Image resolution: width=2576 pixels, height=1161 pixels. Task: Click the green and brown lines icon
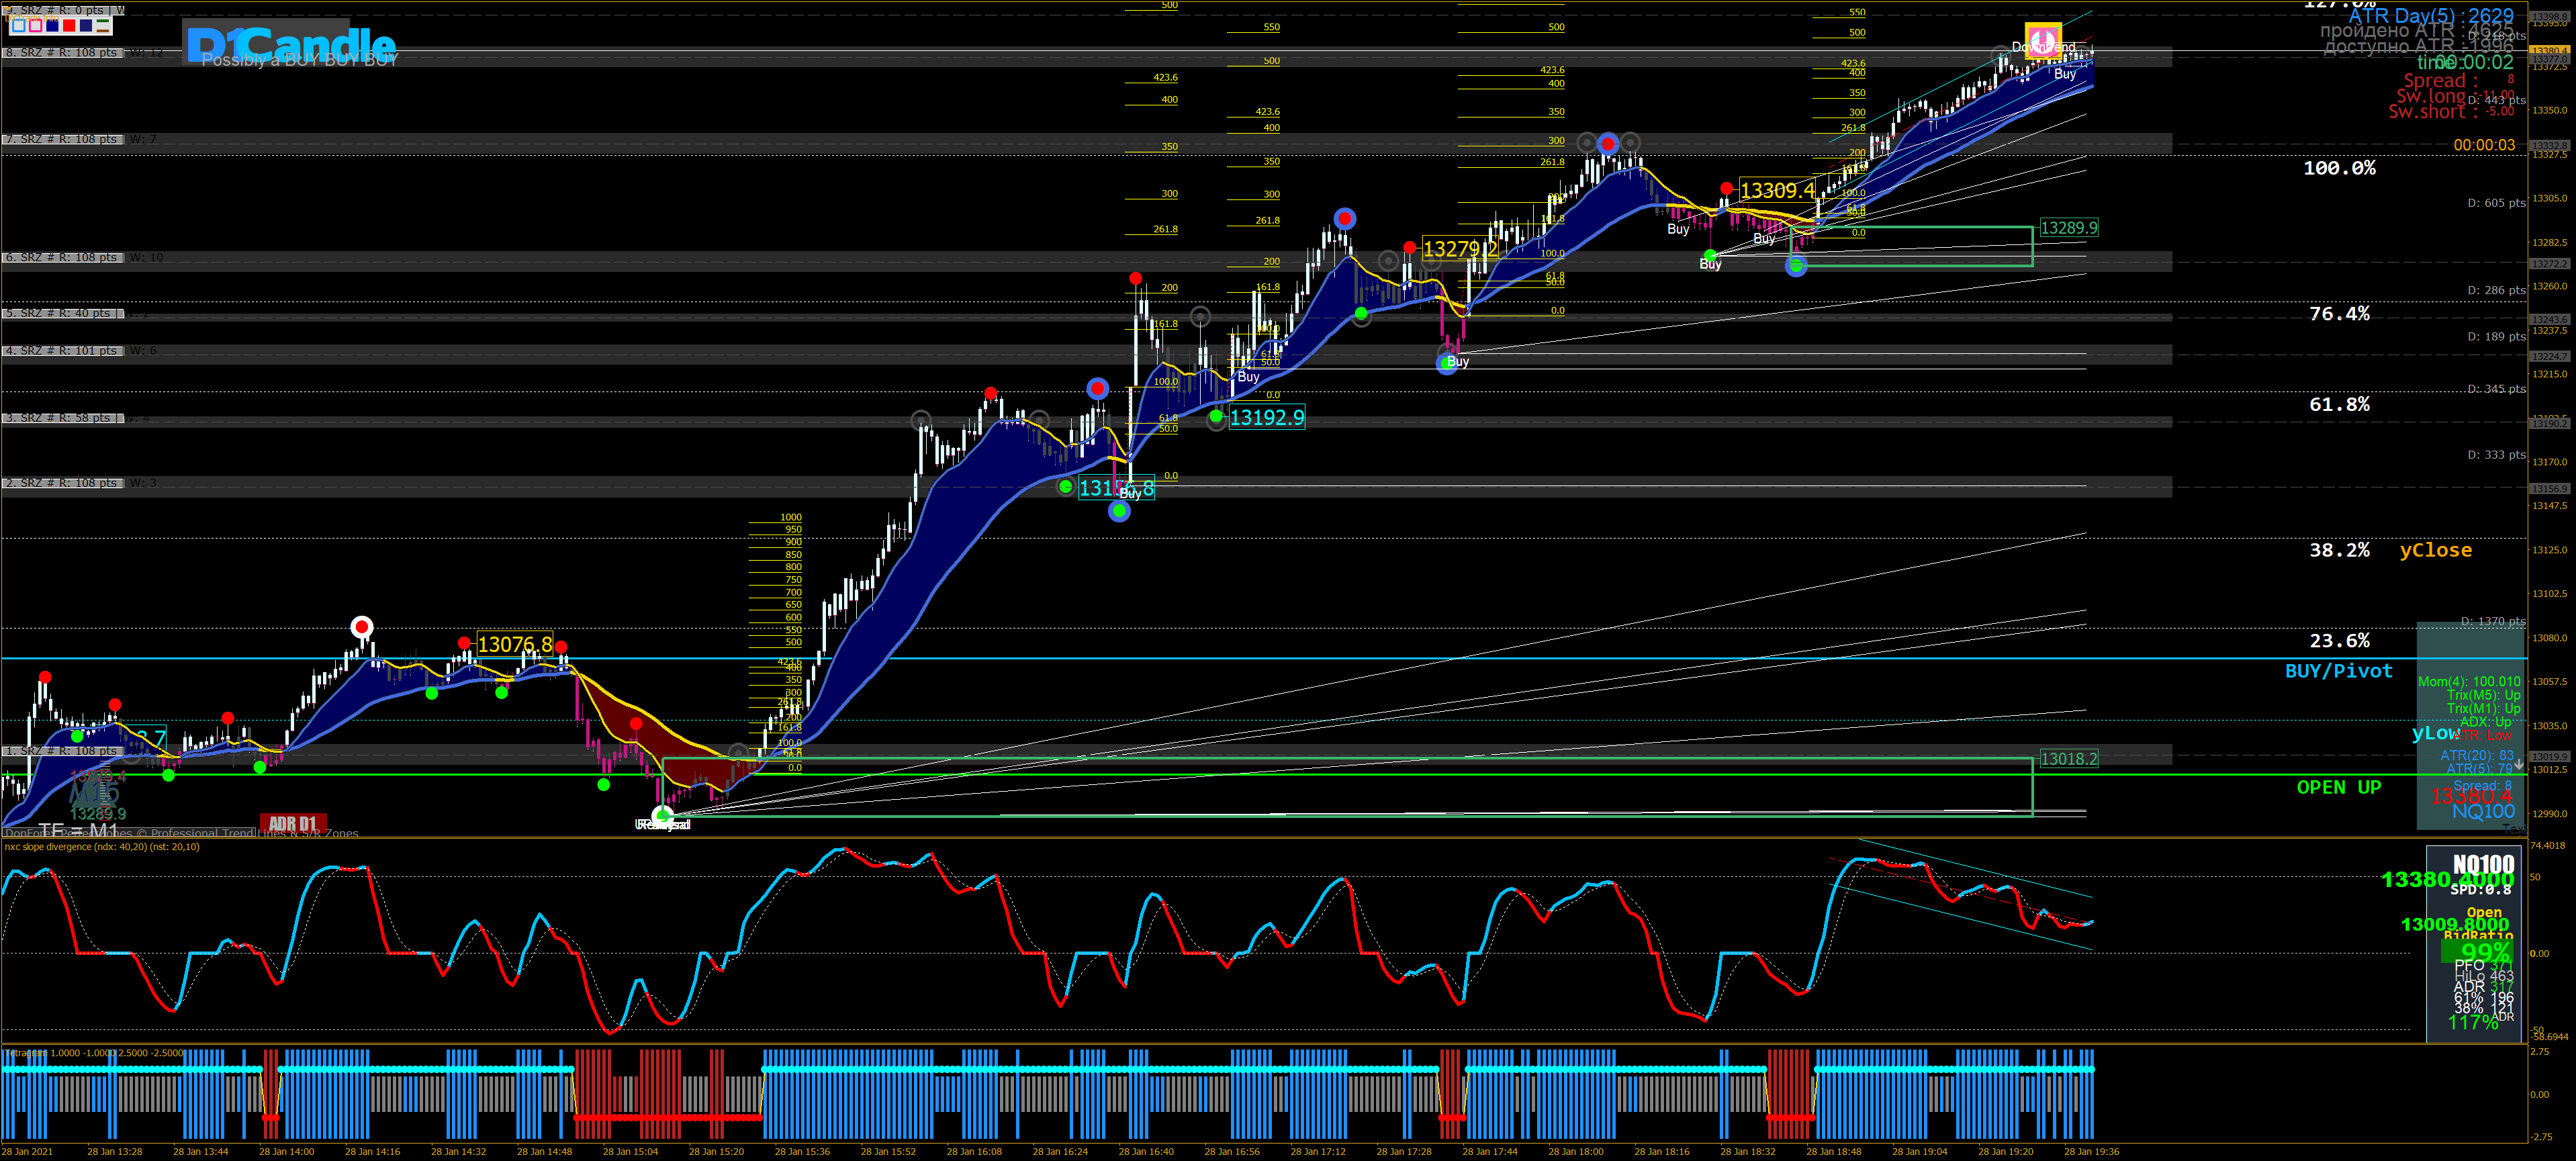point(103,26)
